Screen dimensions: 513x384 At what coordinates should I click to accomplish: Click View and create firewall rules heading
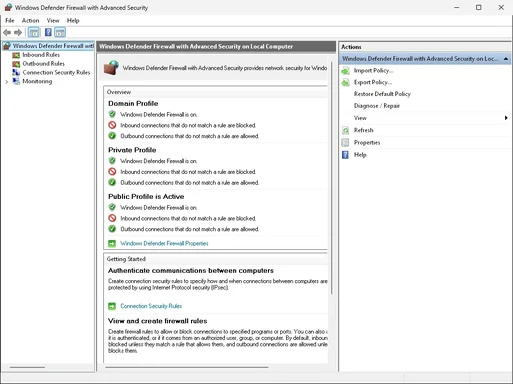tap(157, 321)
